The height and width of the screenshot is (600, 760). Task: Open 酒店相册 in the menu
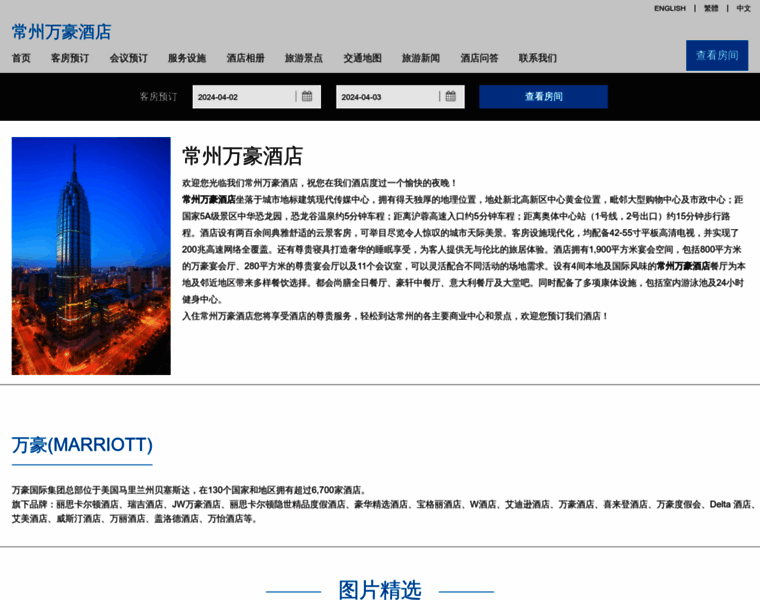click(x=245, y=58)
